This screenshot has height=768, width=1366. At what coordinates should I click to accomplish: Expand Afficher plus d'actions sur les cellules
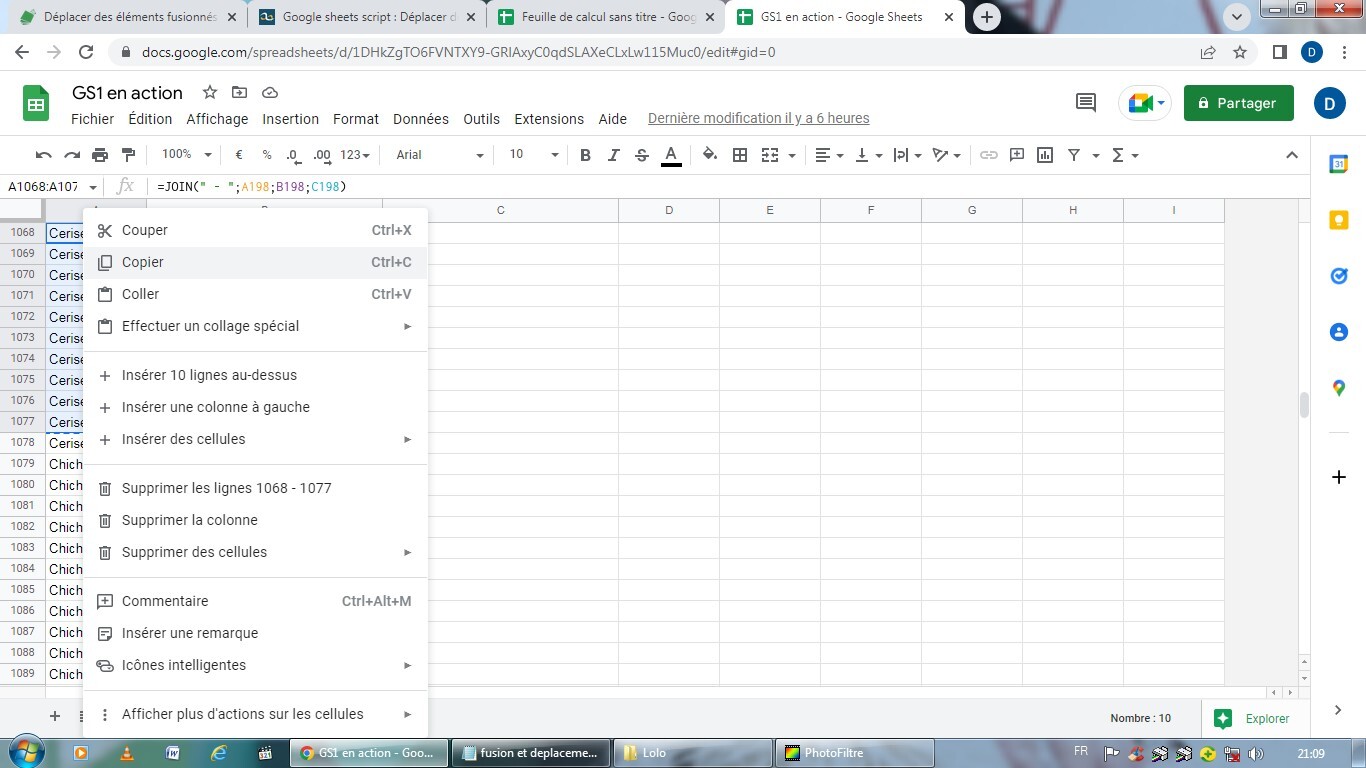[x=255, y=714]
